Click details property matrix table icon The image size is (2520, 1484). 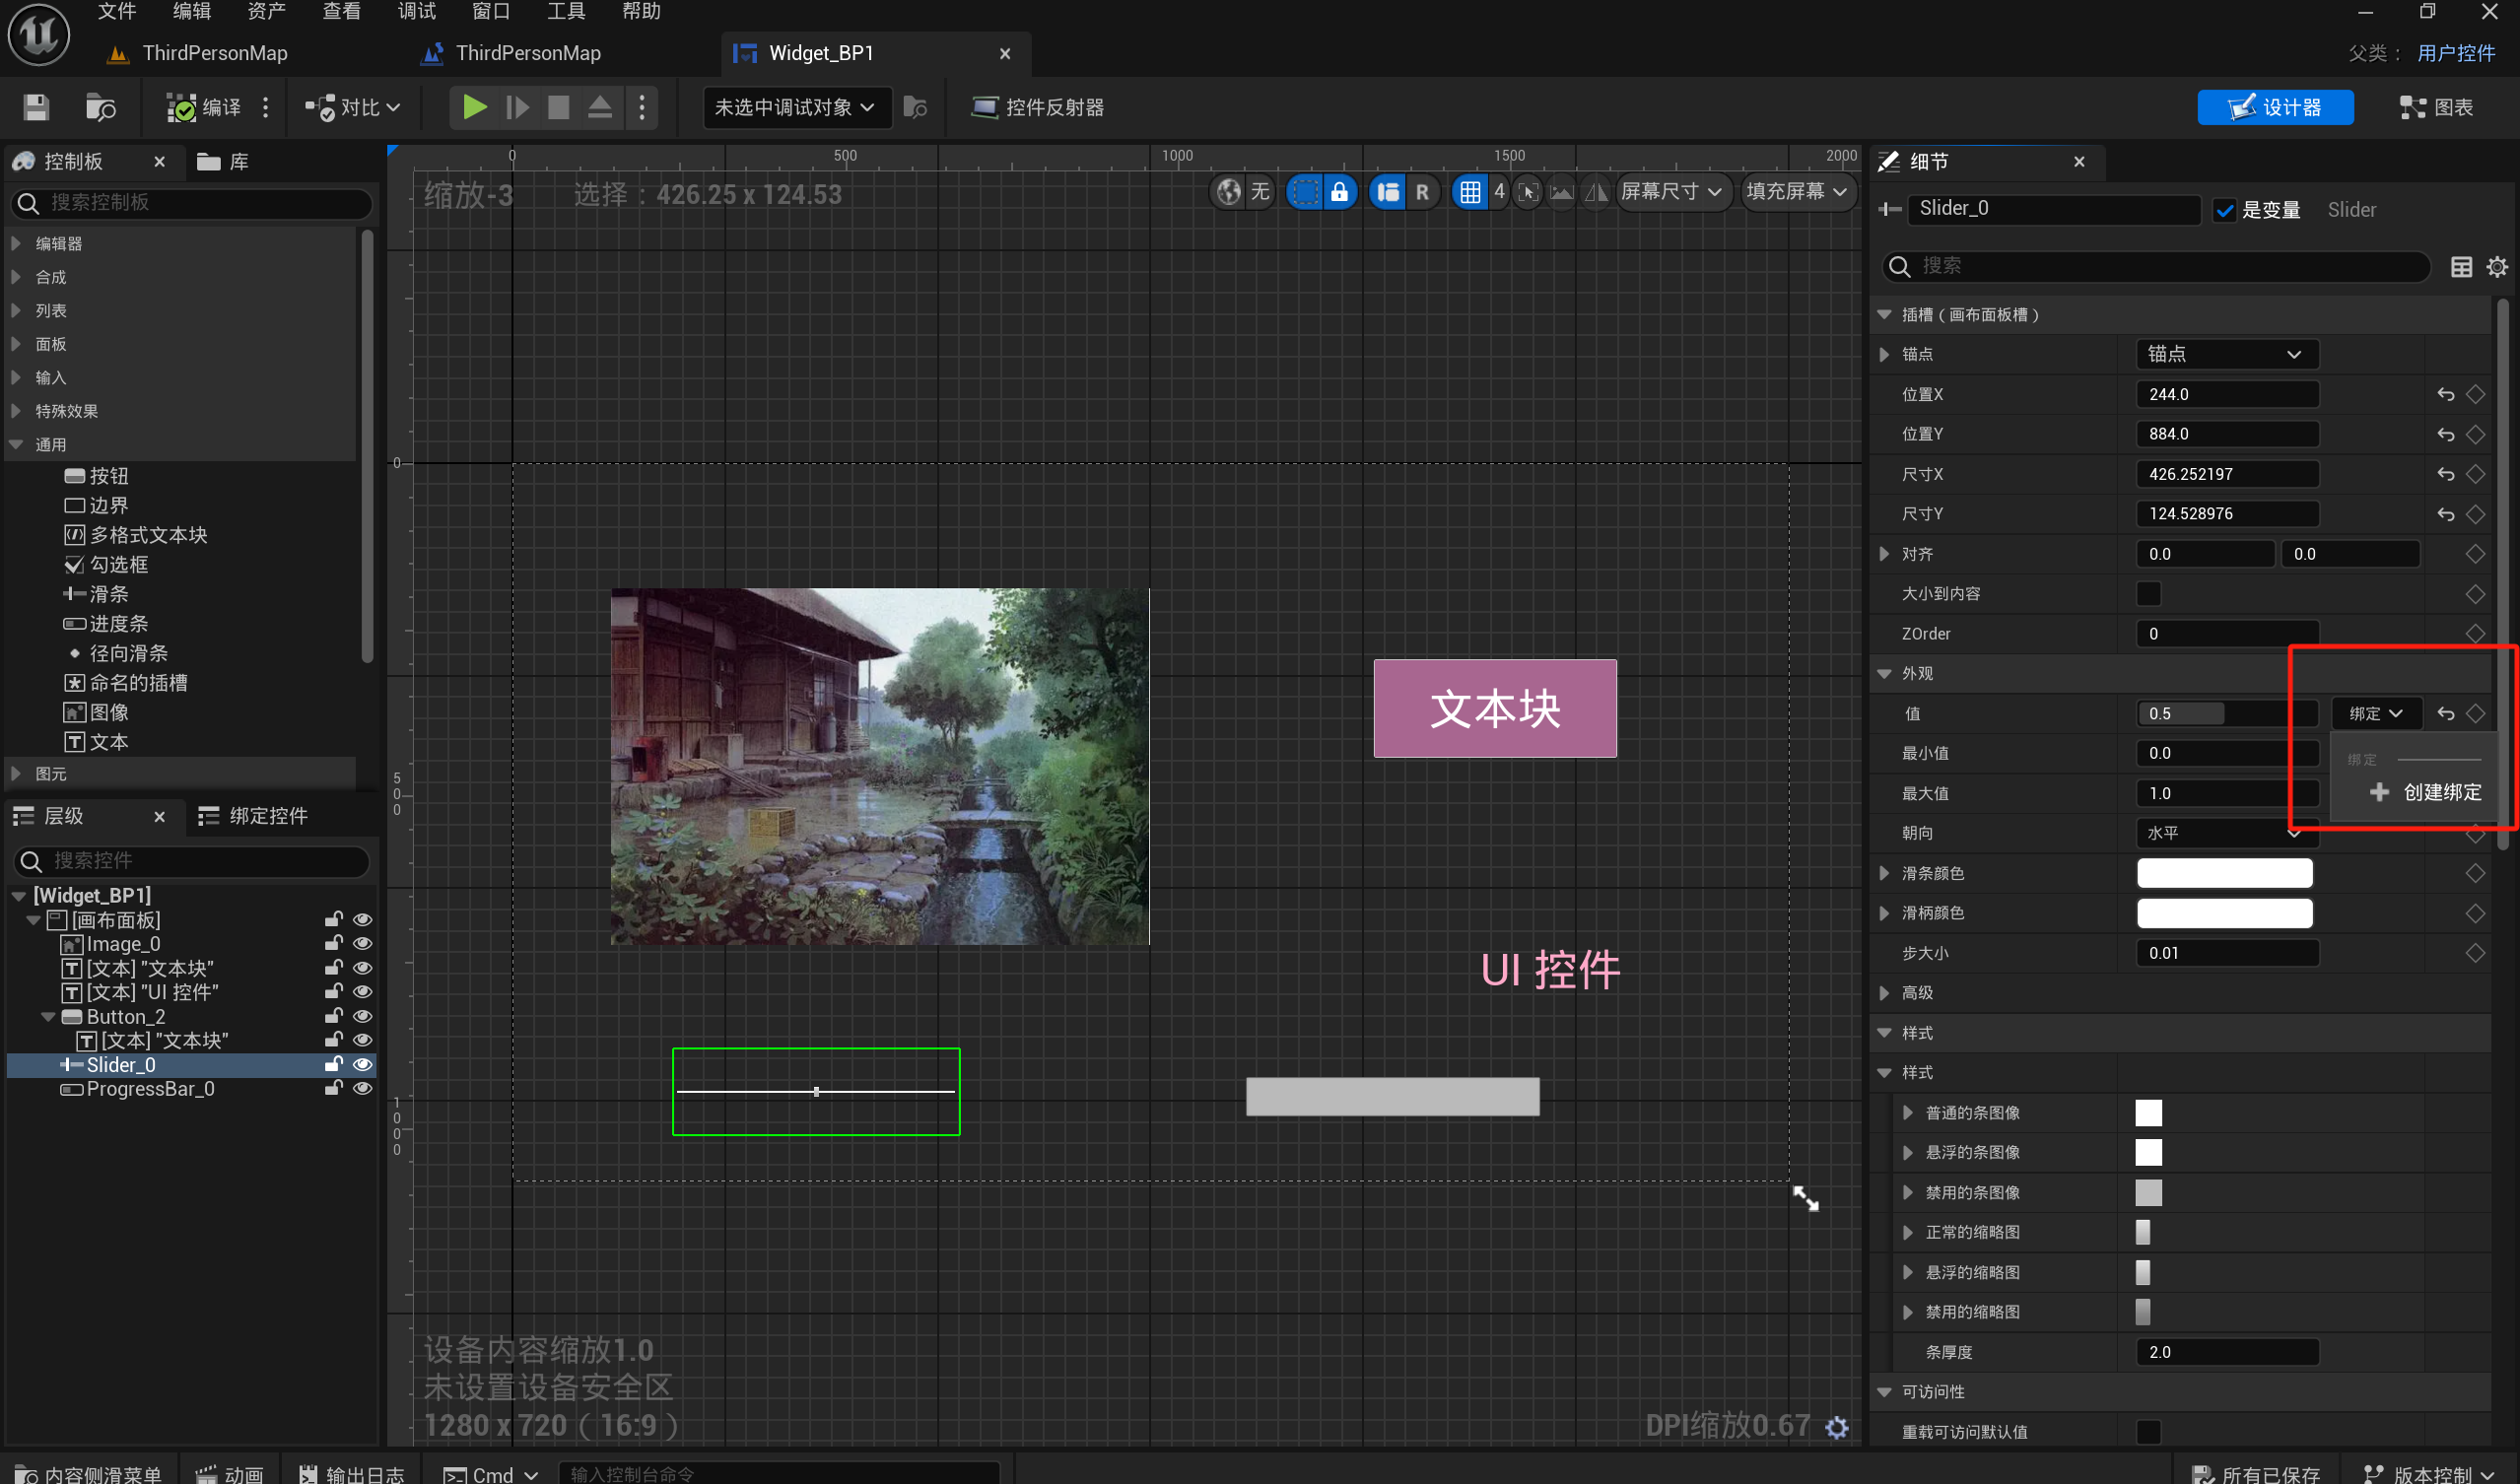click(2462, 267)
